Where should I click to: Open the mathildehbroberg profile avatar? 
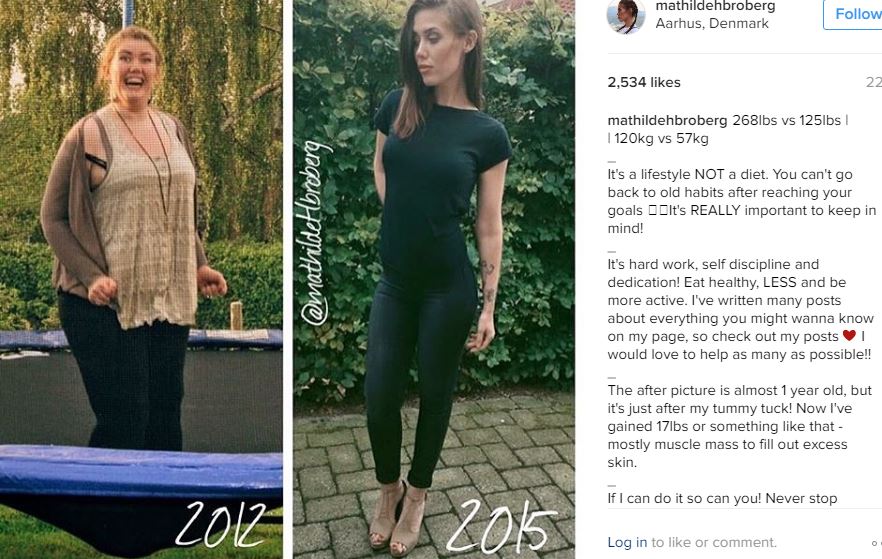(x=626, y=16)
